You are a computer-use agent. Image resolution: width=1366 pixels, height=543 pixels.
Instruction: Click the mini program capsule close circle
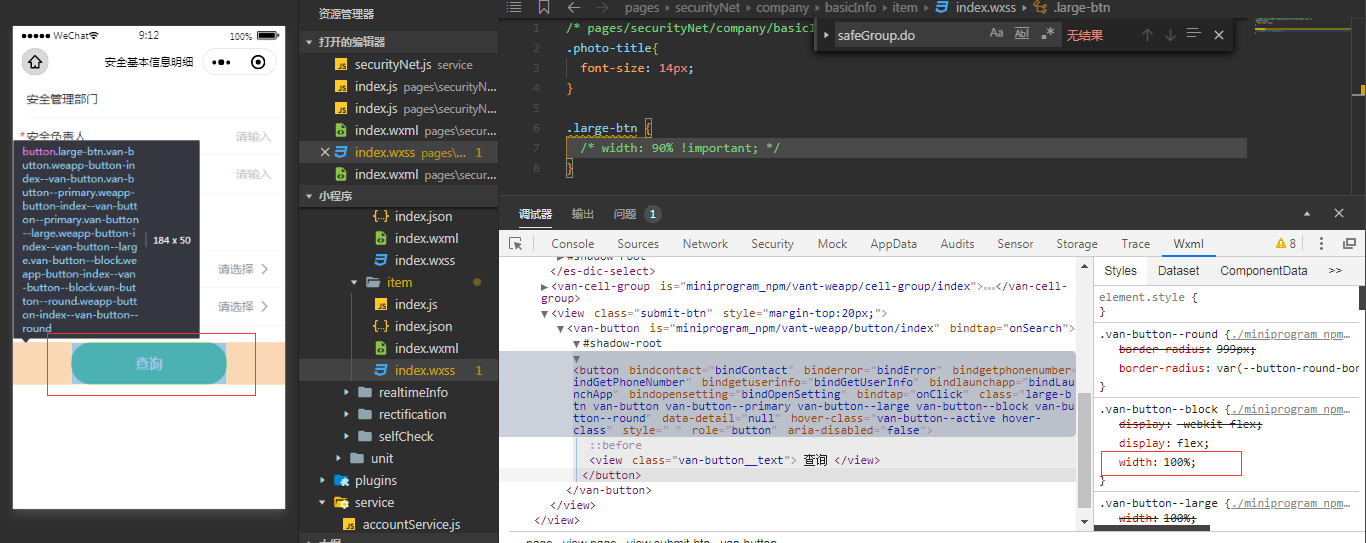258,62
